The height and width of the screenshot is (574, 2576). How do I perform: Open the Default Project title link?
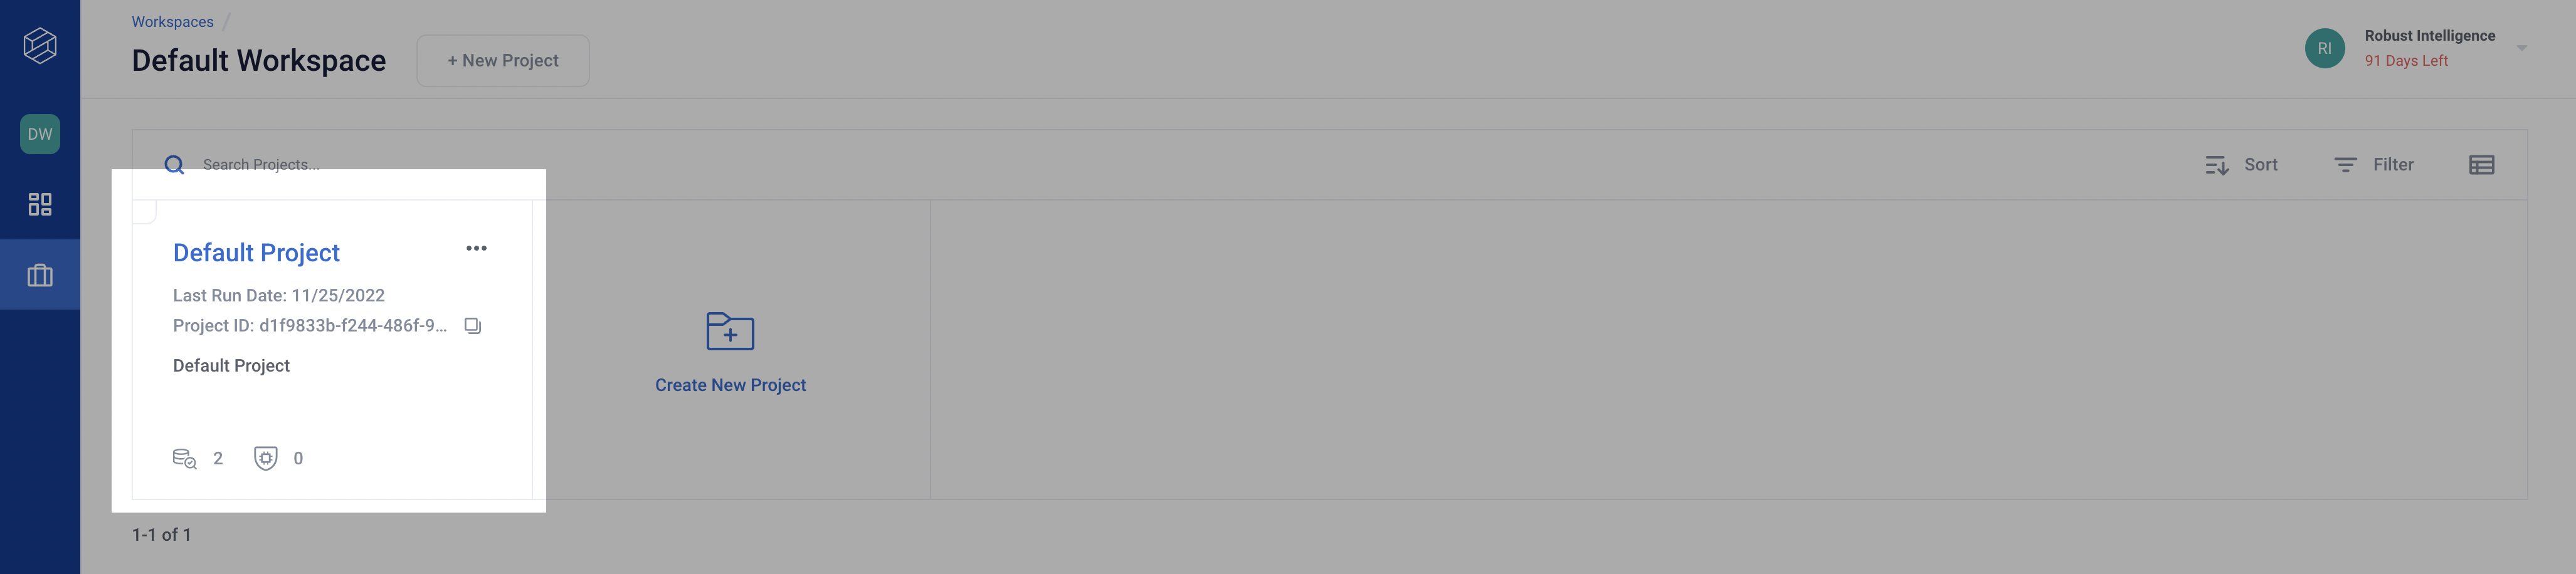256,253
